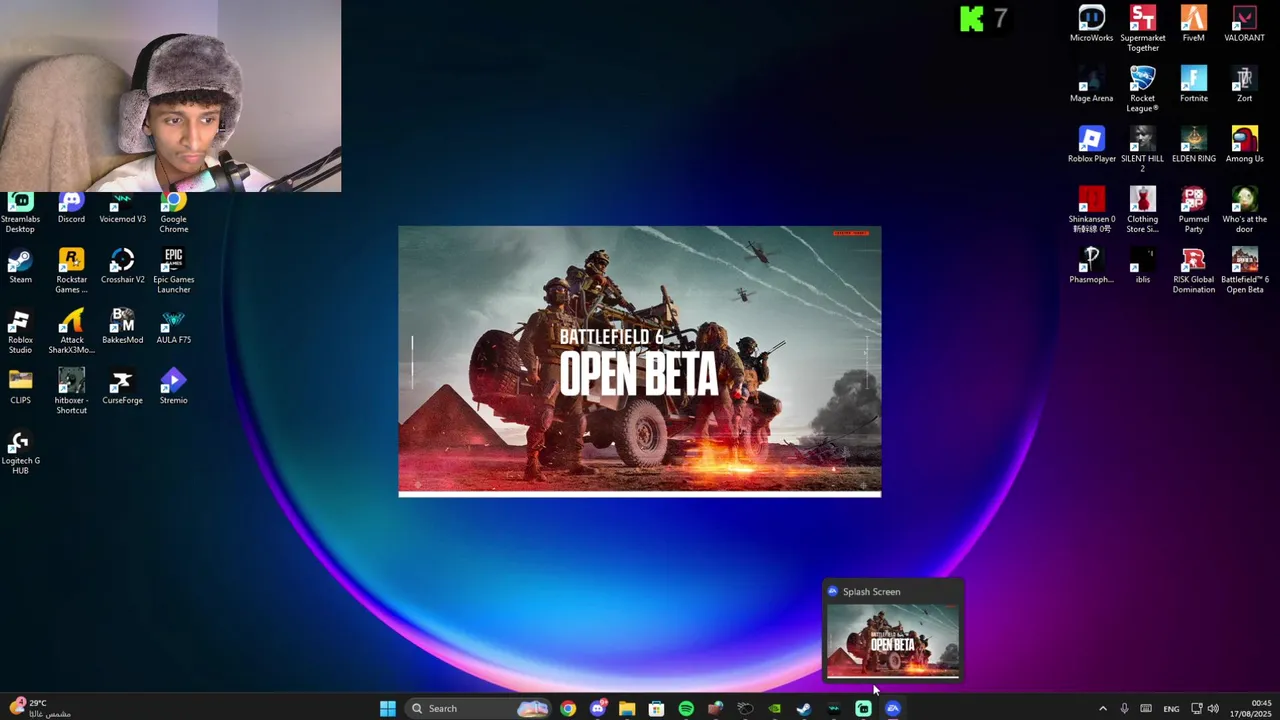Open the Supermarket Together game shortcut
Screen dimensions: 1280x720
coord(1142,29)
